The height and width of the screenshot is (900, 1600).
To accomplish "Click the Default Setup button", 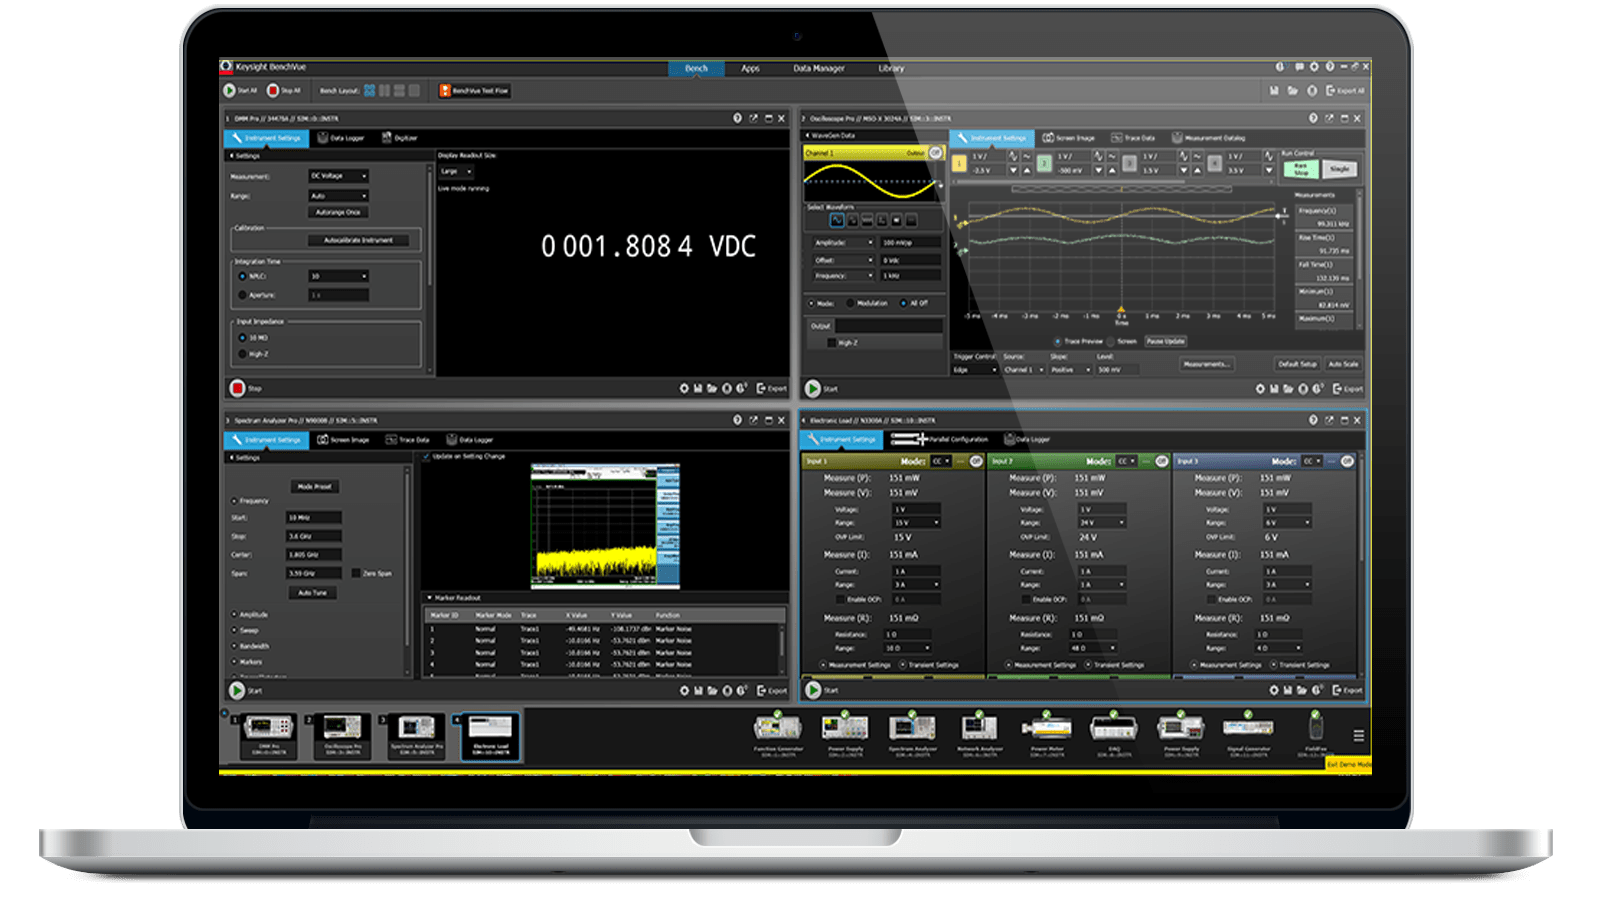I will tap(1297, 364).
